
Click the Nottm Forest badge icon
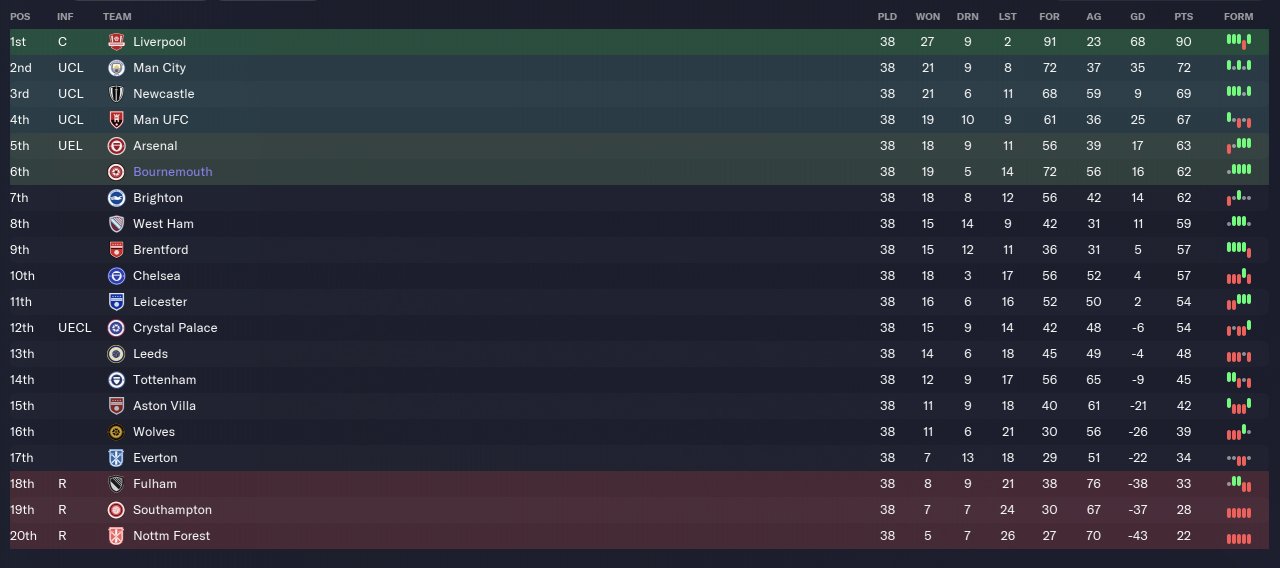[x=116, y=536]
